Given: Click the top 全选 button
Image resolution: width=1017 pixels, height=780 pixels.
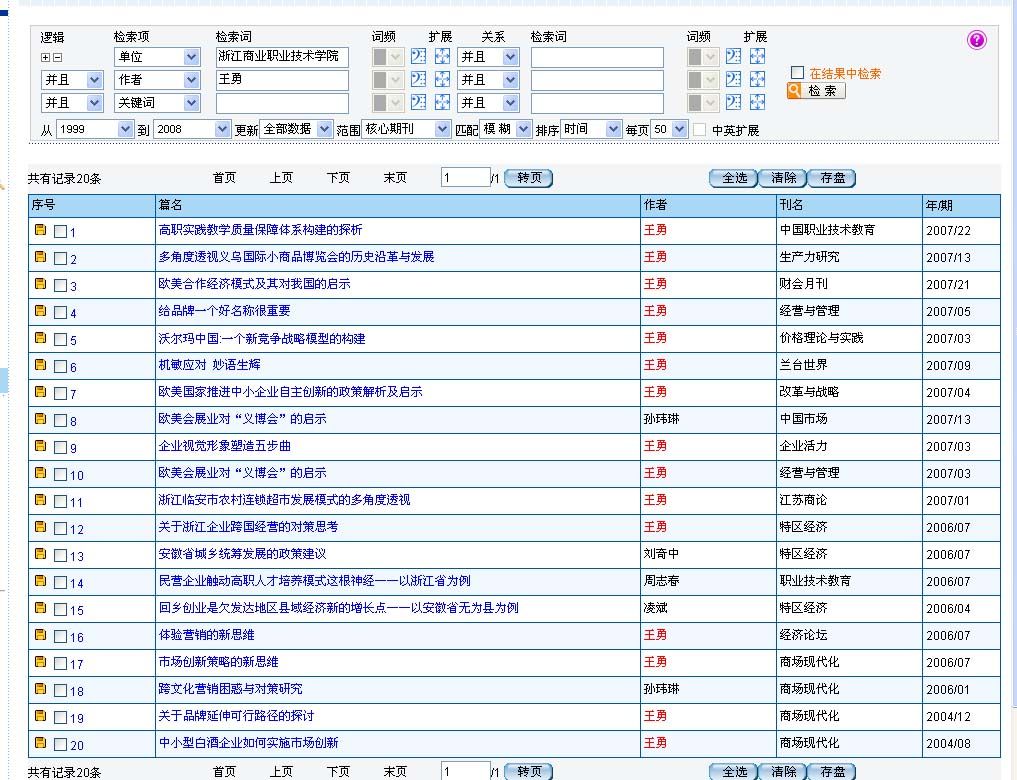Looking at the screenshot, I should (x=734, y=178).
